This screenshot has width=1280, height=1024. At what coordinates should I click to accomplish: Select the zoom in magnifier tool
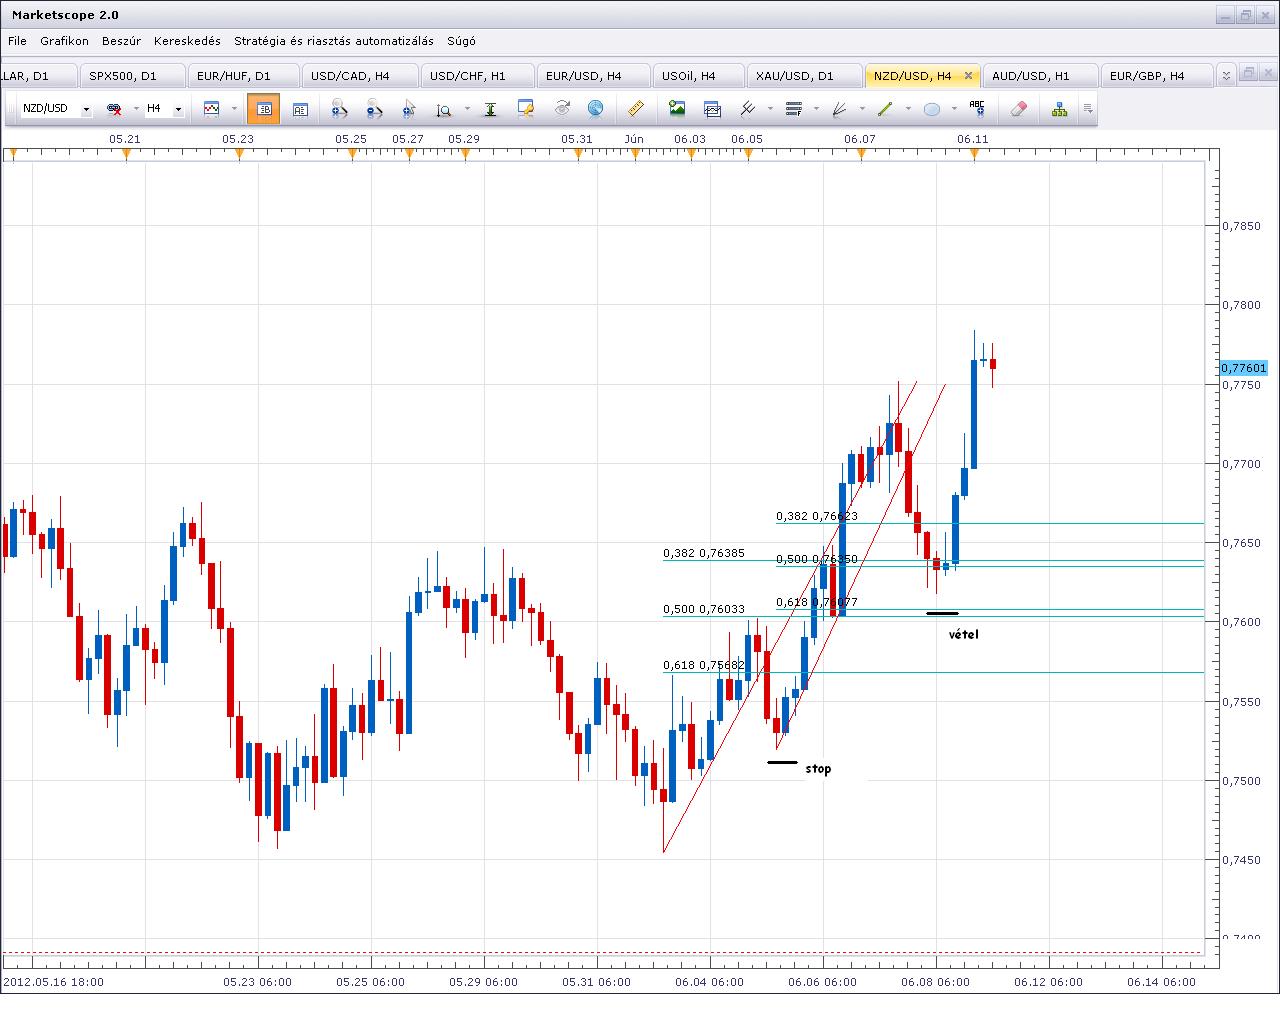tap(339, 109)
